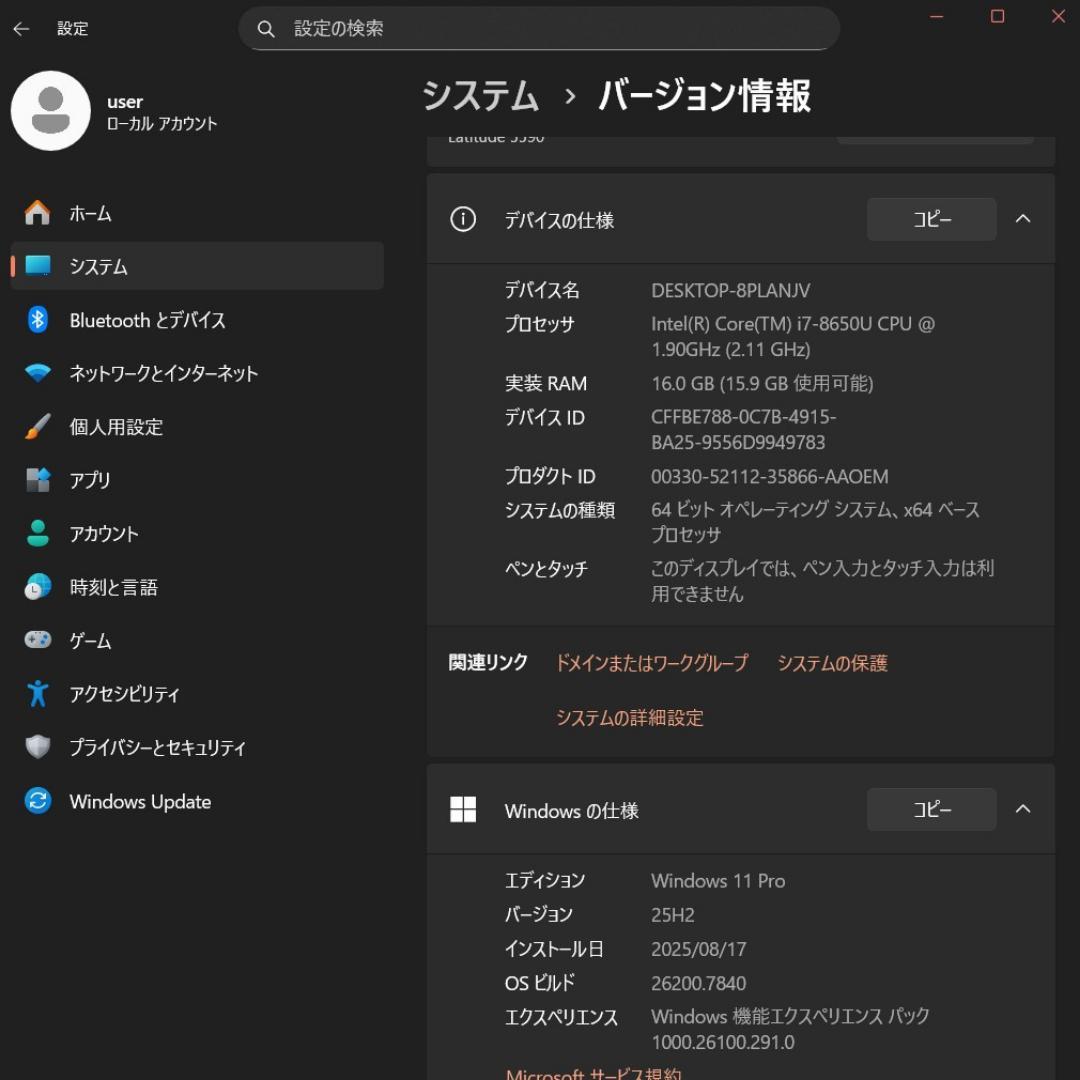Click Windows logo beside Windows の仕様
1080x1080 pixels.
[x=463, y=809]
